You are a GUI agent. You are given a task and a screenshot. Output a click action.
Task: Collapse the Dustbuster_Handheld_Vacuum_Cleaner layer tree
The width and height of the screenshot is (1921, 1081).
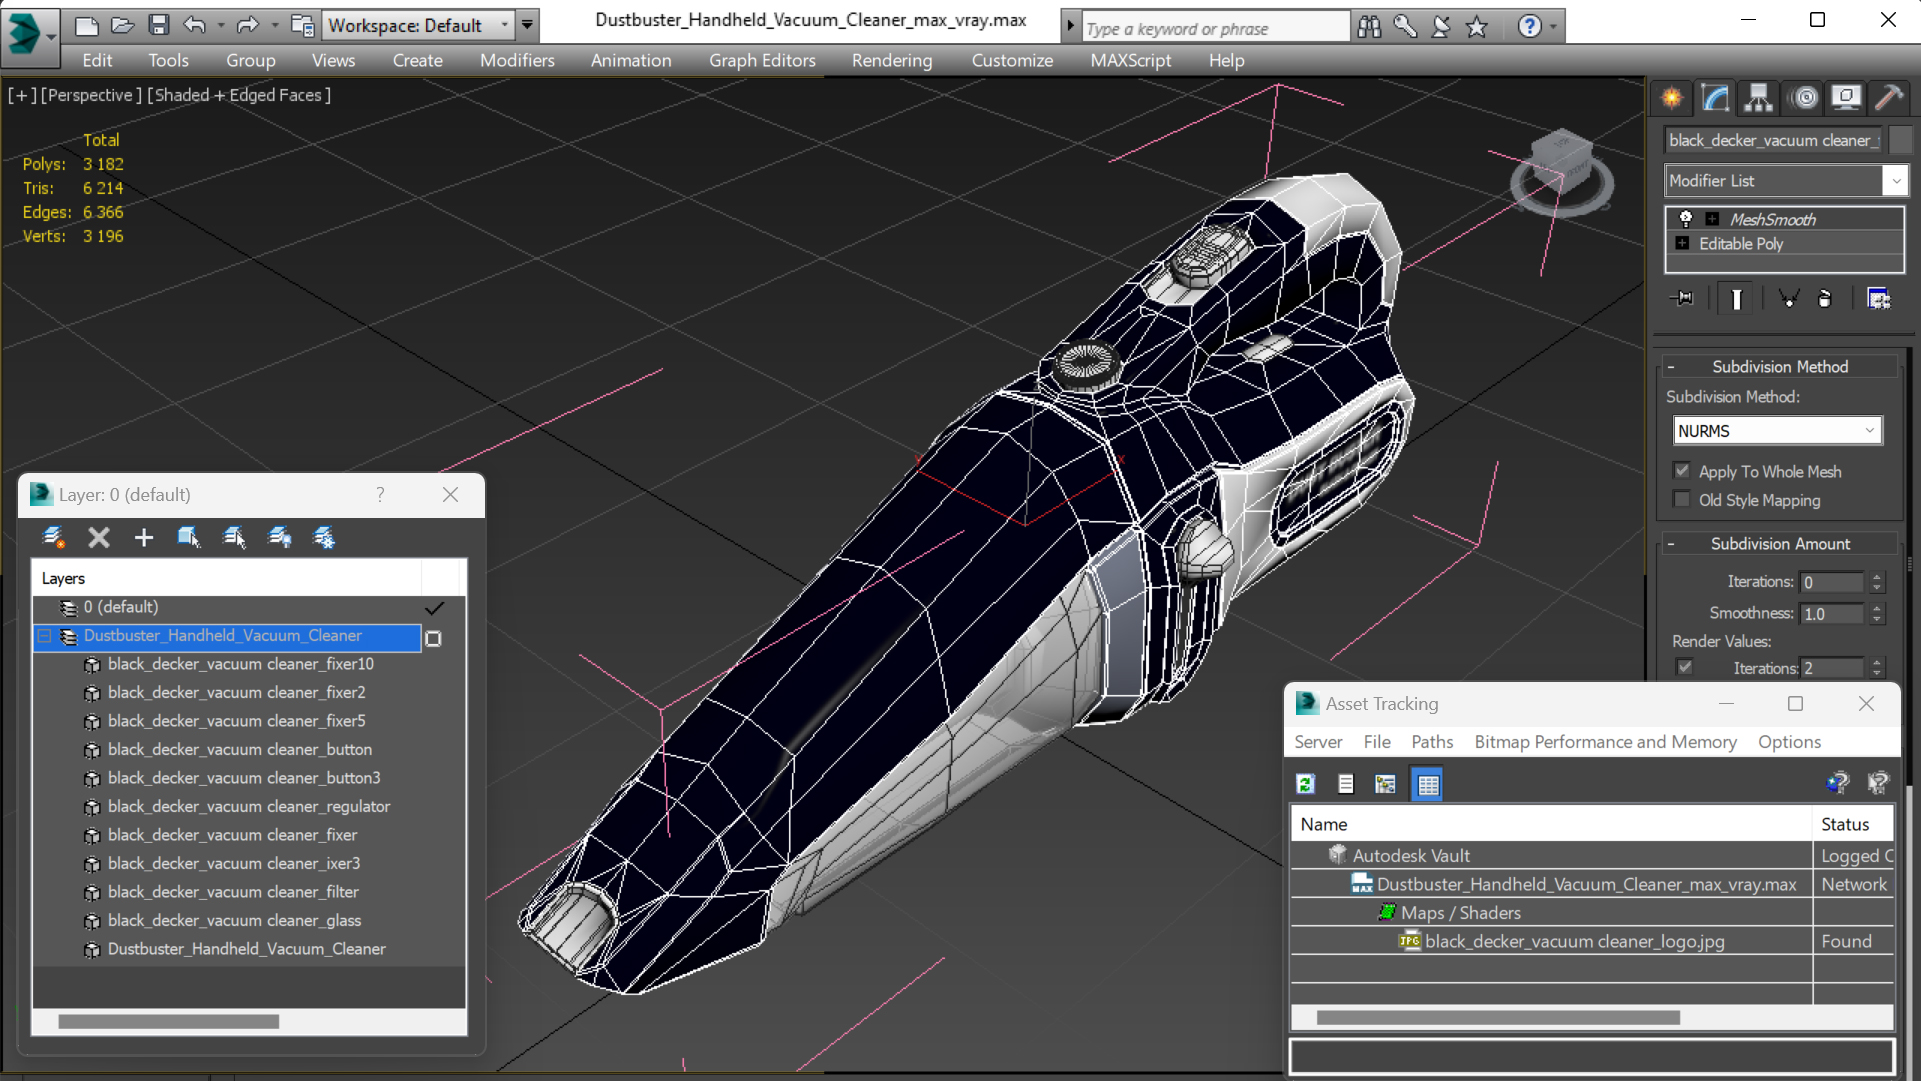pyautogui.click(x=44, y=636)
